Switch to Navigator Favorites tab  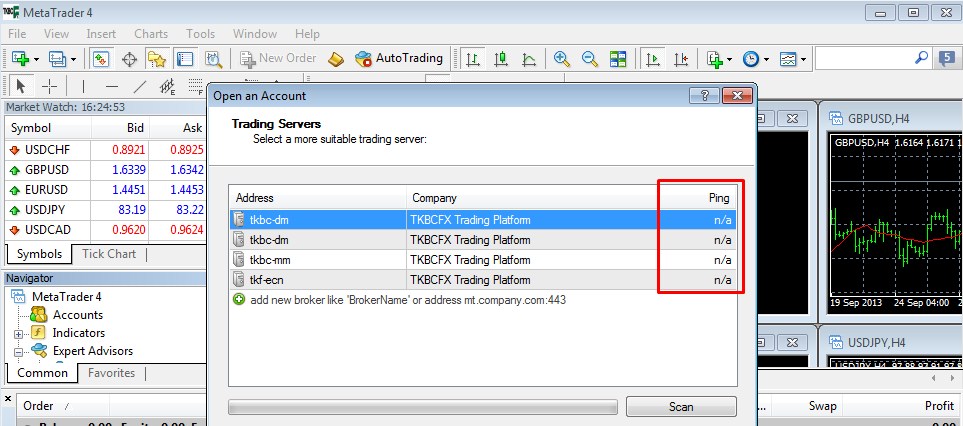(111, 373)
